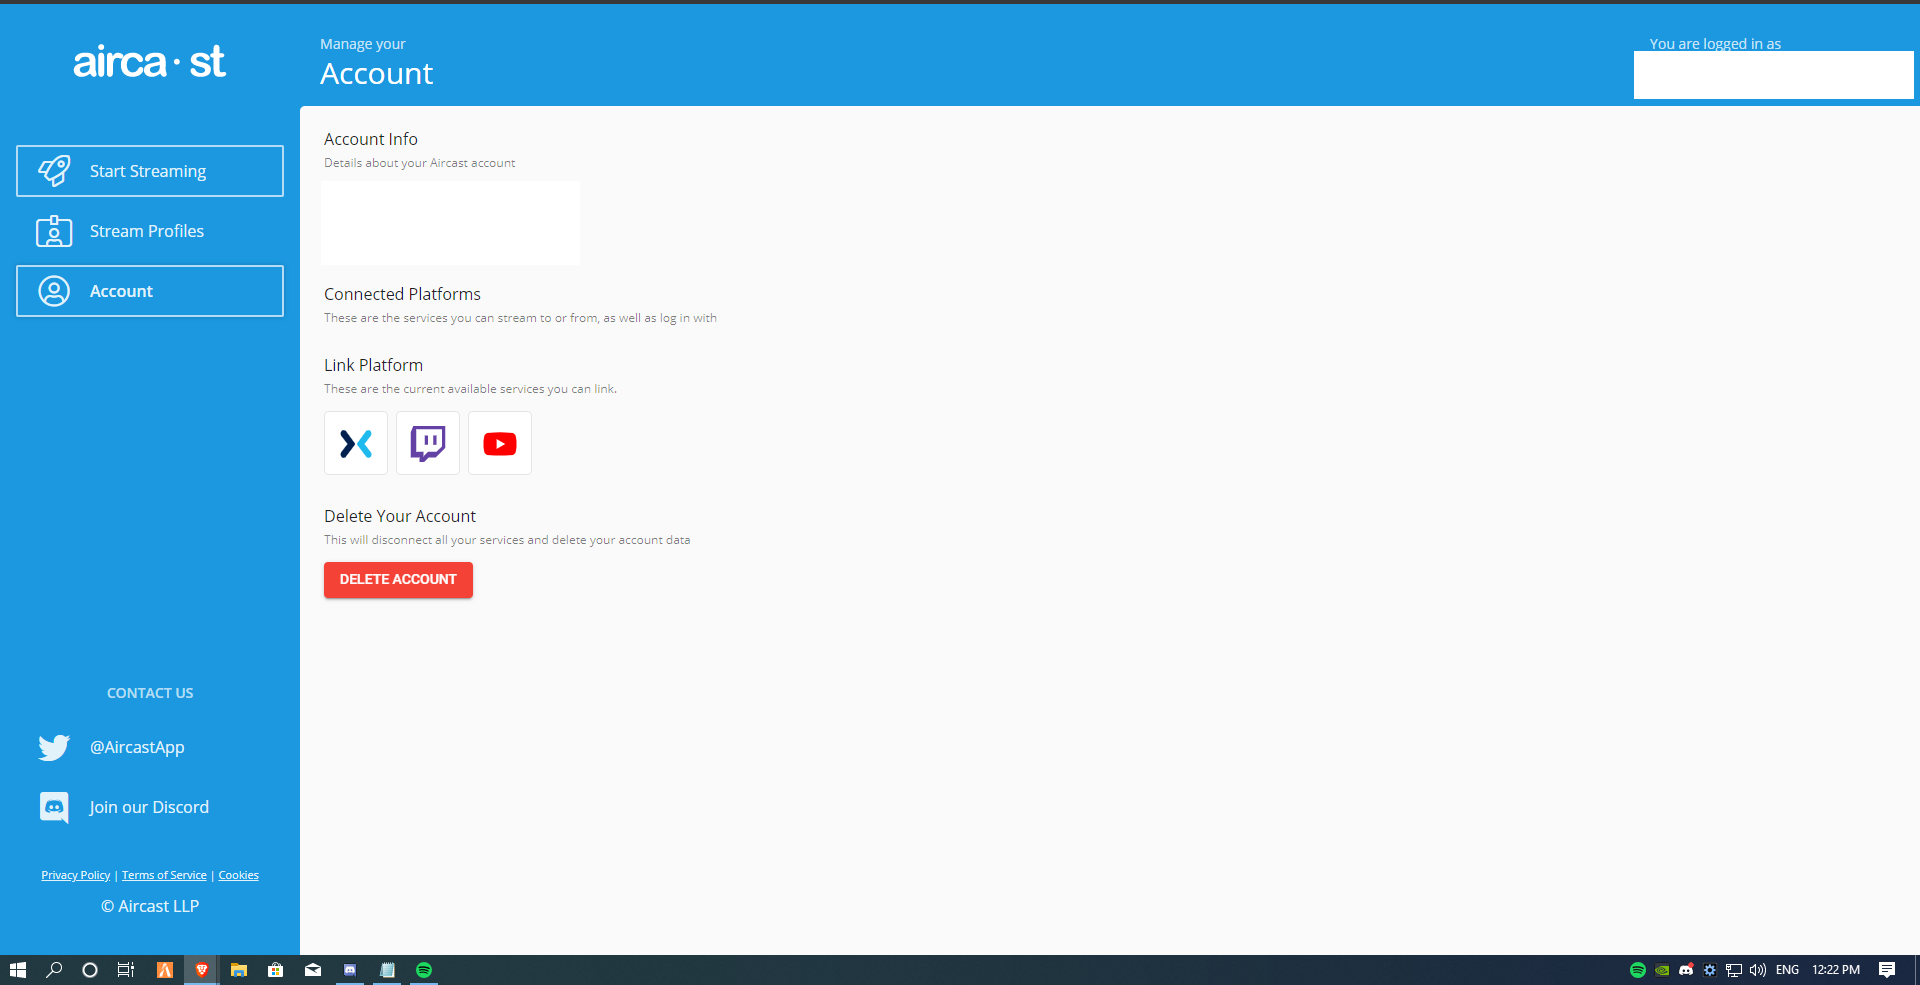Click the Start Streaming rocket icon
Image resolution: width=1920 pixels, height=985 pixels.
[54, 171]
